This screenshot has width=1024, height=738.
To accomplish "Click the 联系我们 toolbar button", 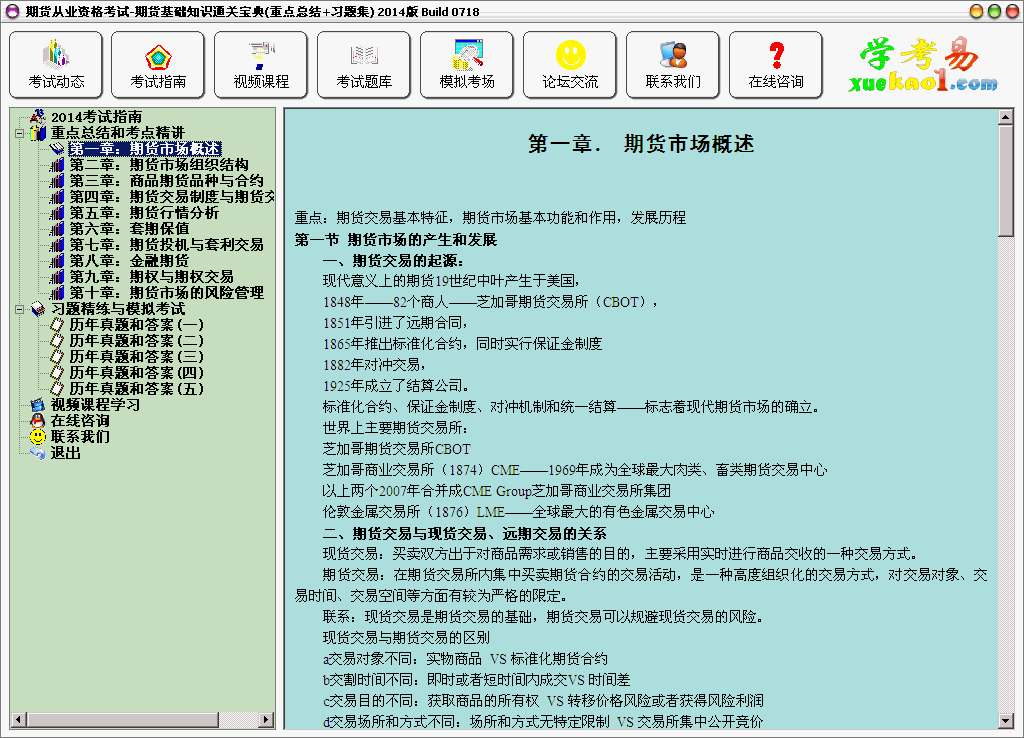I will (673, 65).
